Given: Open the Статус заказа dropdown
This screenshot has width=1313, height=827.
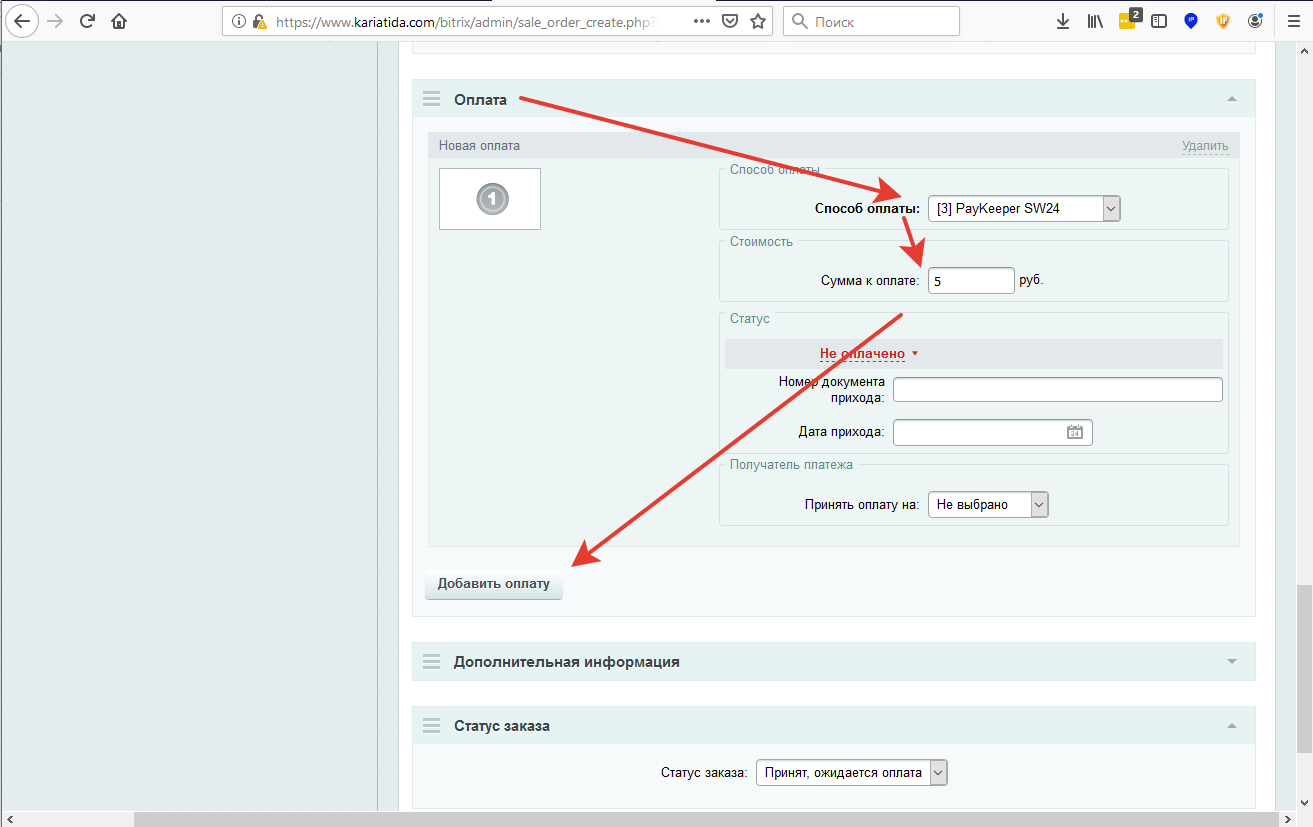Looking at the screenshot, I should (851, 772).
